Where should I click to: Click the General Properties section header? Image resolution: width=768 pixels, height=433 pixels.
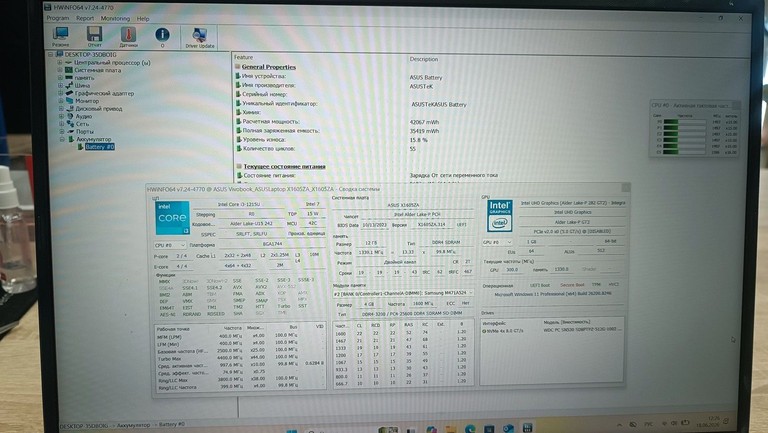click(269, 67)
